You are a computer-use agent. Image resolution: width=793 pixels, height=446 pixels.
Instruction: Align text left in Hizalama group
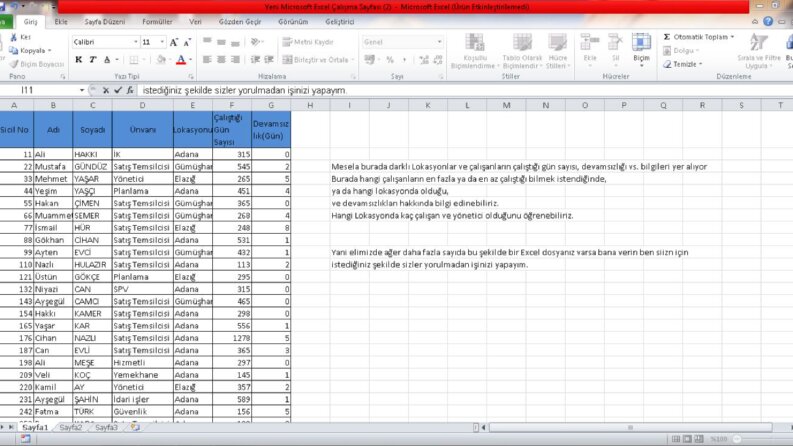click(207, 60)
